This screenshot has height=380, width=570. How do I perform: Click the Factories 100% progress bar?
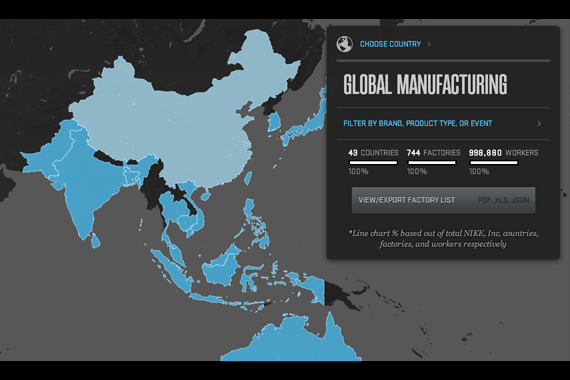(432, 163)
